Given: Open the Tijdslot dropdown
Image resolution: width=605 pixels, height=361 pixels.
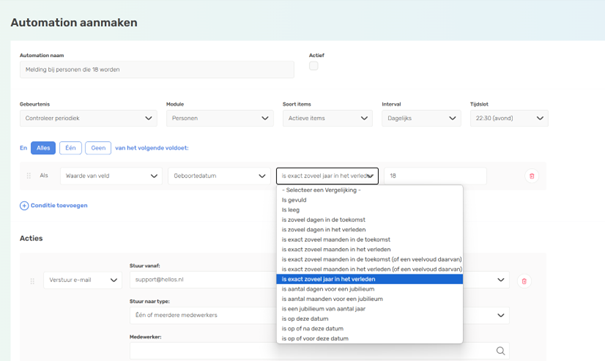Looking at the screenshot, I should (x=509, y=118).
